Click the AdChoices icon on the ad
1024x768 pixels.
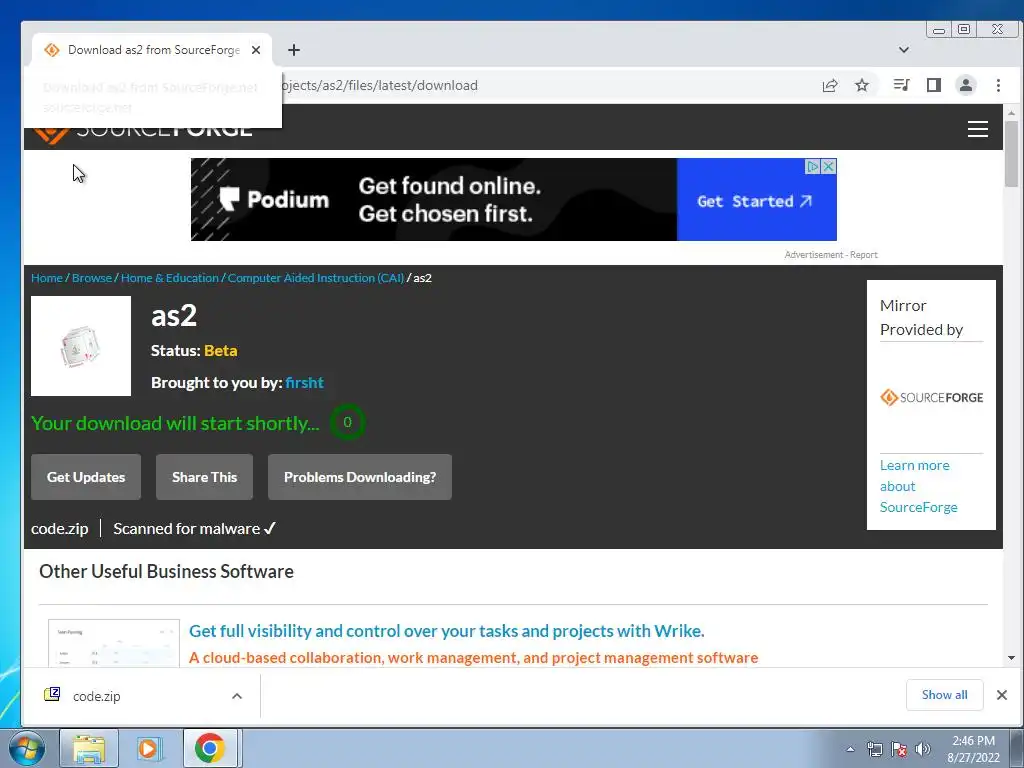tap(813, 167)
